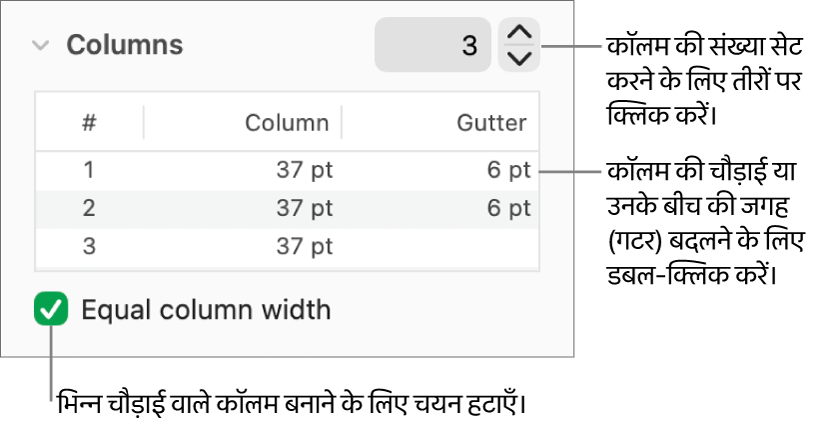The width and height of the screenshot is (819, 426).
Task: Click the Gutter table header
Action: click(x=491, y=123)
